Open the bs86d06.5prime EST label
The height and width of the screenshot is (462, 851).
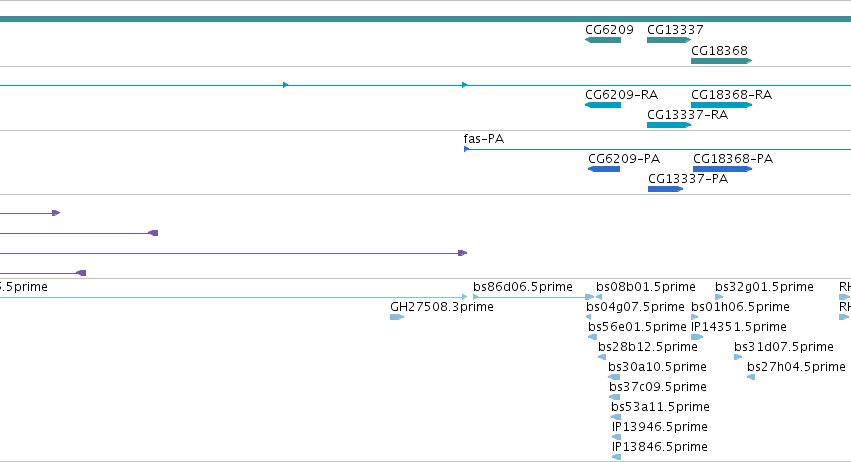pos(523,287)
